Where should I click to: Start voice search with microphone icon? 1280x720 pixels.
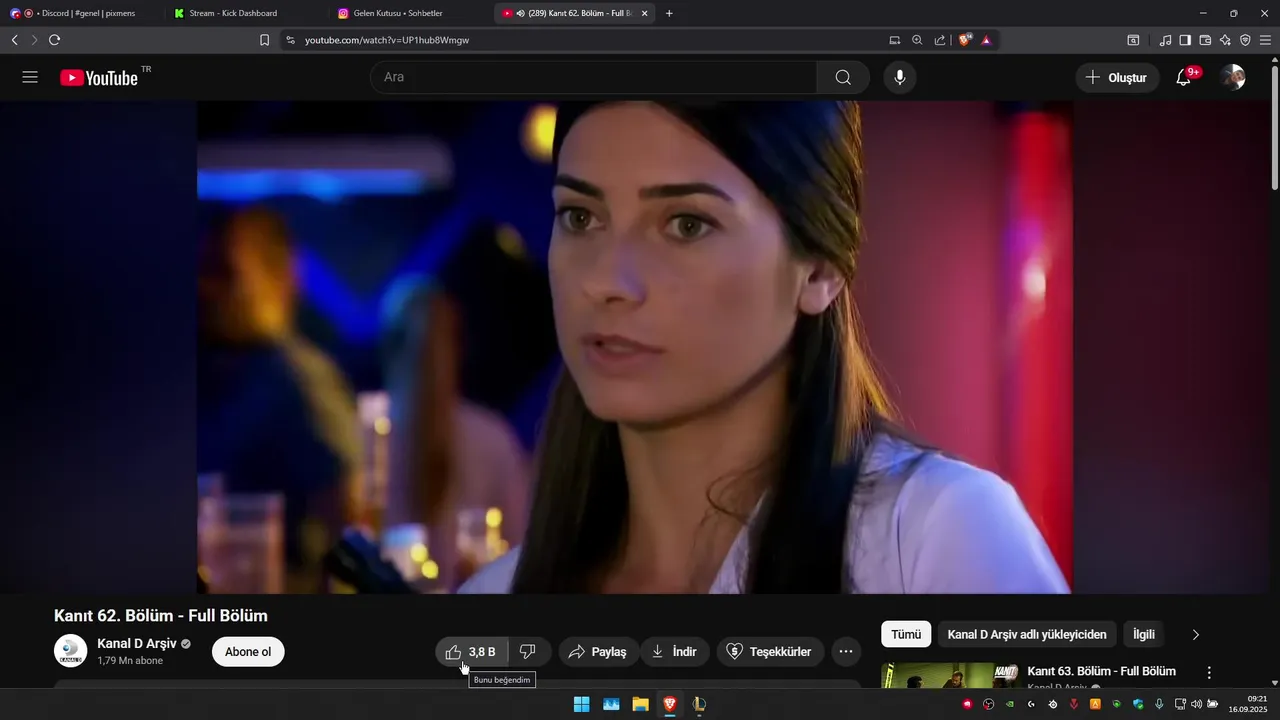[900, 77]
